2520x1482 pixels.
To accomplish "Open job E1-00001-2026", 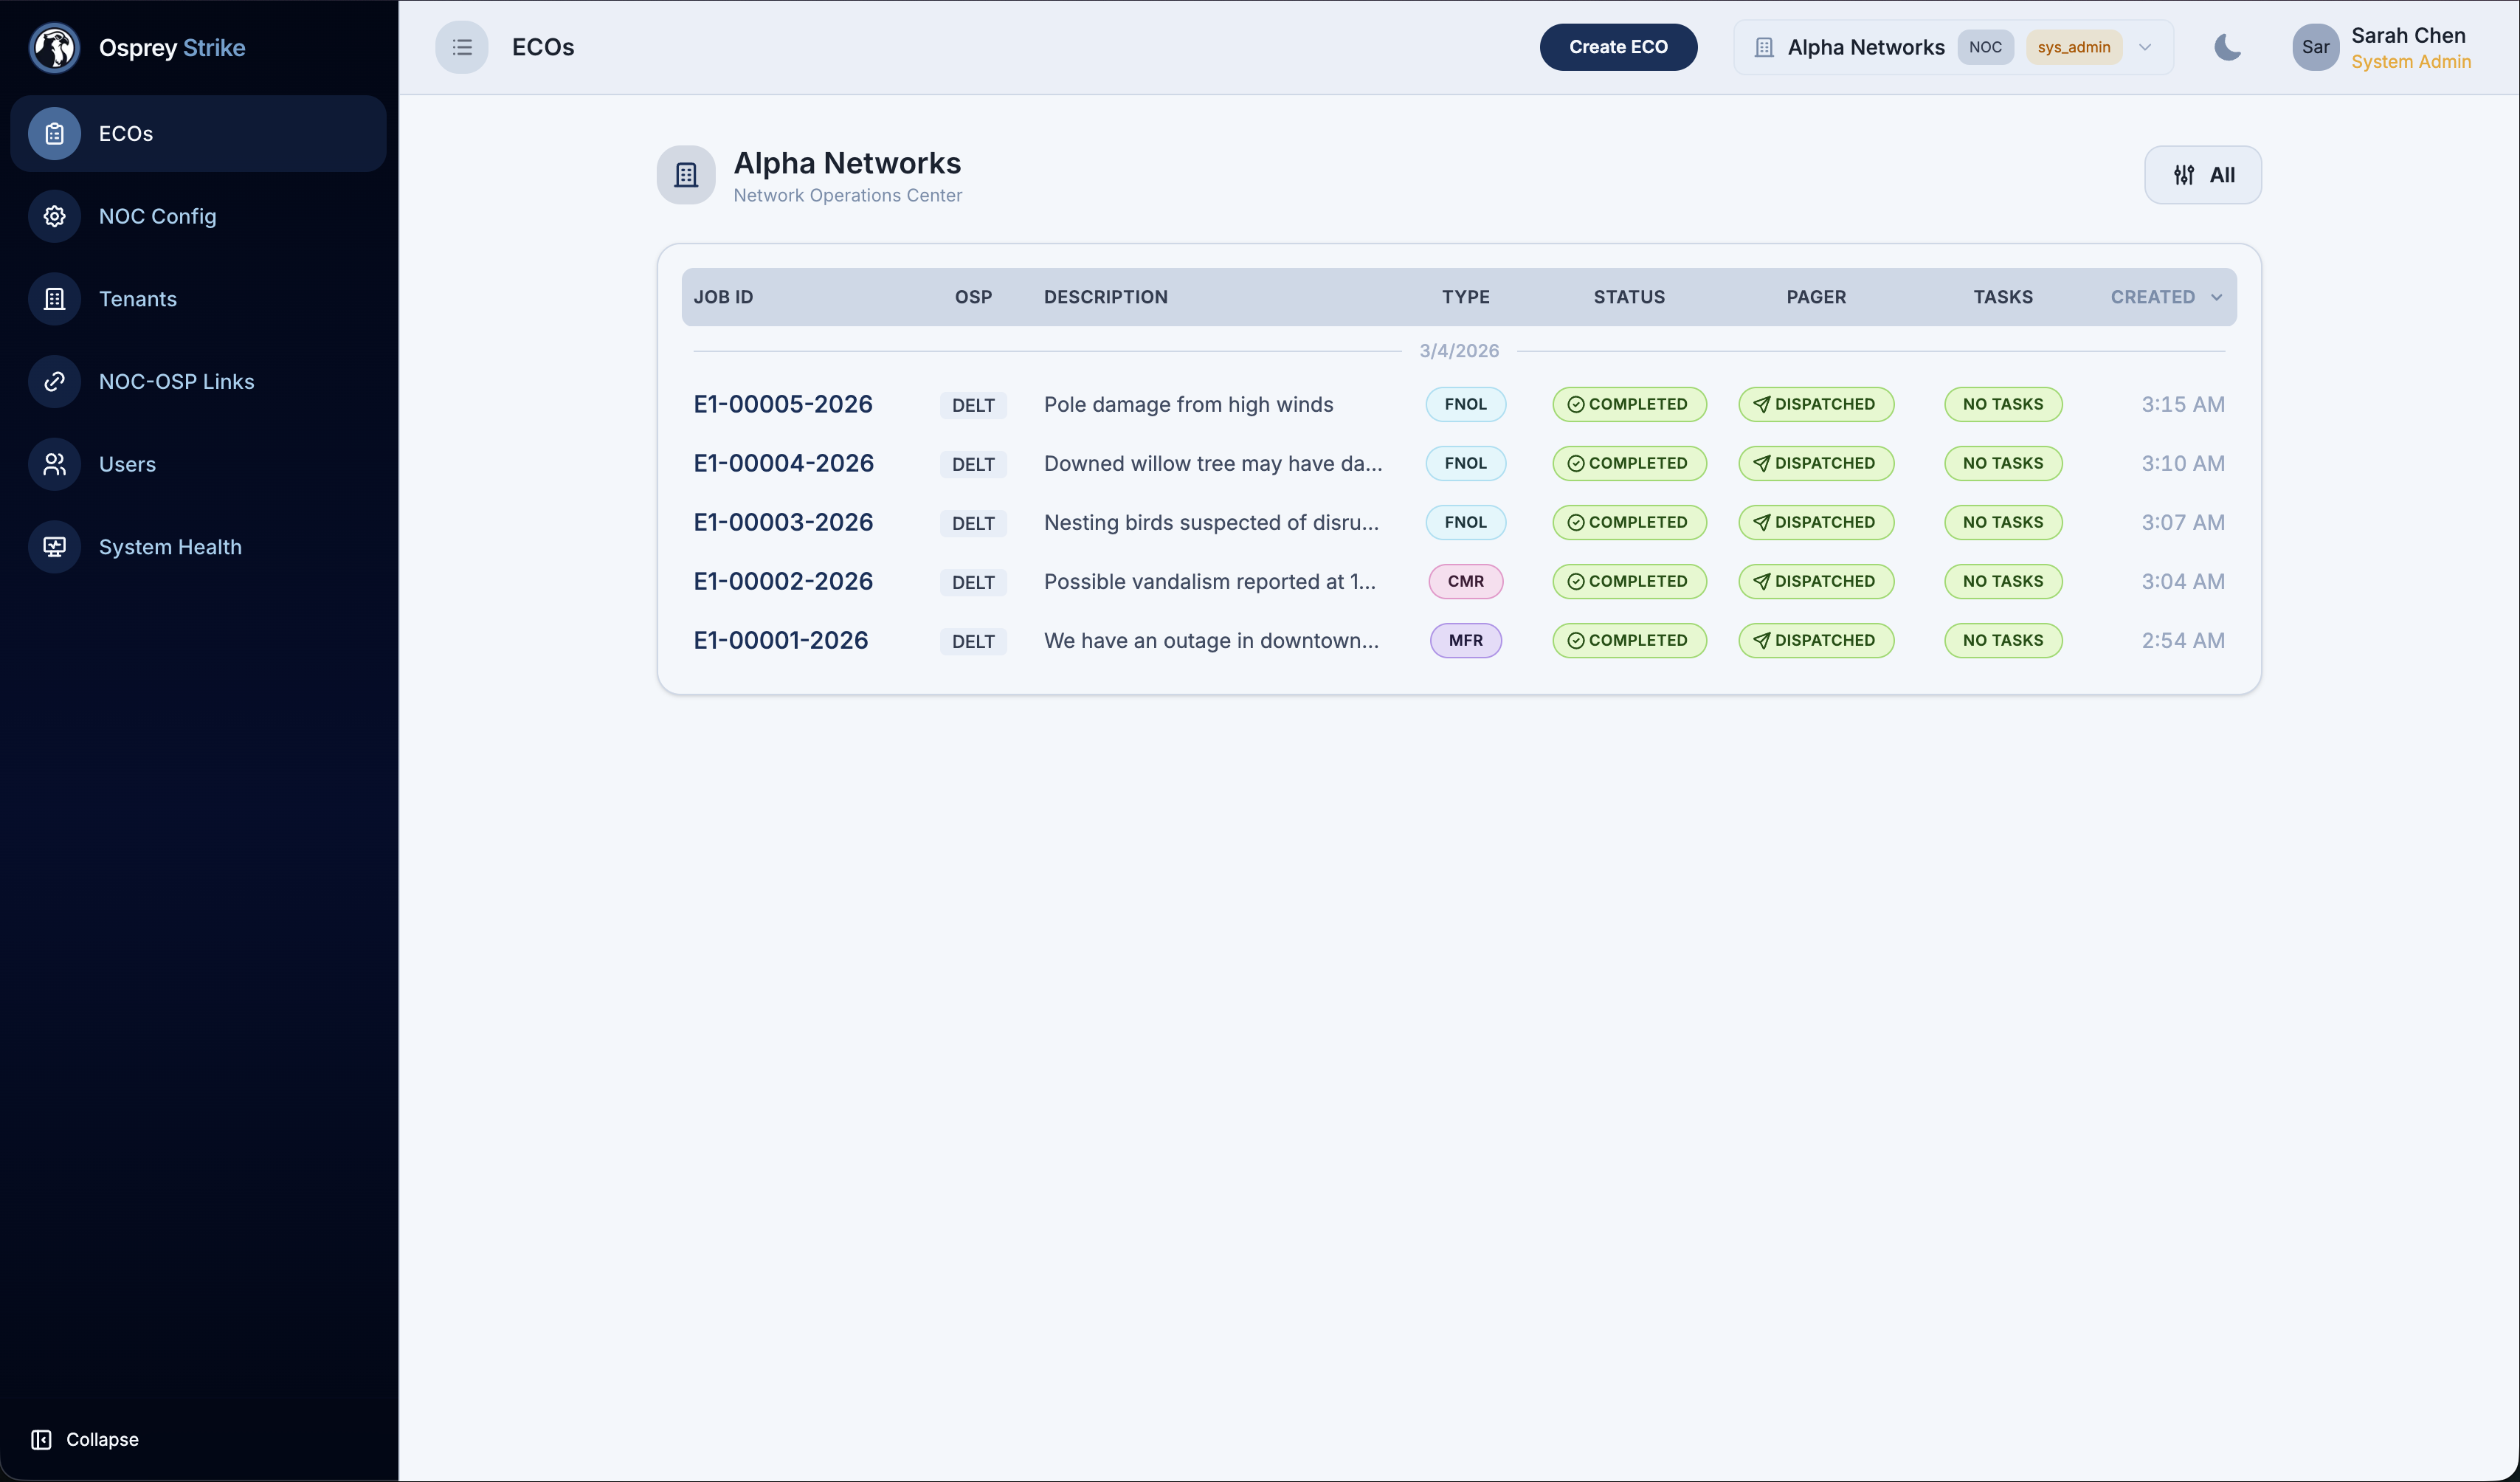I will [x=781, y=640].
